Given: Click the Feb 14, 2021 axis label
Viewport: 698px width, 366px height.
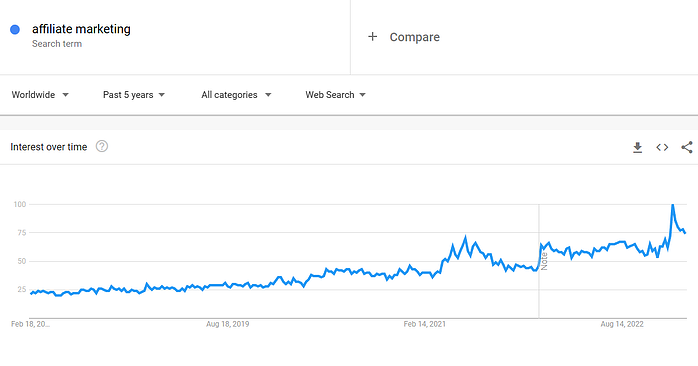Looking at the screenshot, I should (425, 324).
